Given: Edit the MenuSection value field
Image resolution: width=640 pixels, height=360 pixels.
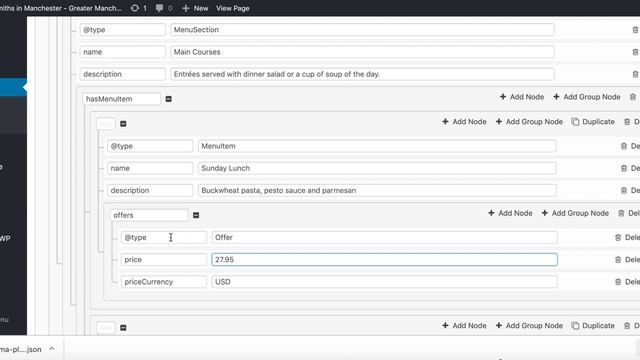Looking at the screenshot, I should pos(362,30).
